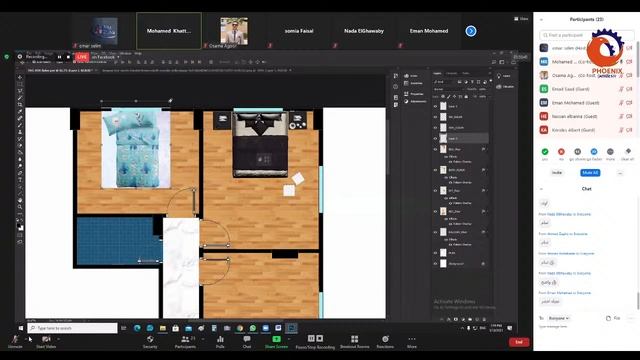Click the Invite button
The width and height of the screenshot is (640, 360).
tap(557, 173)
